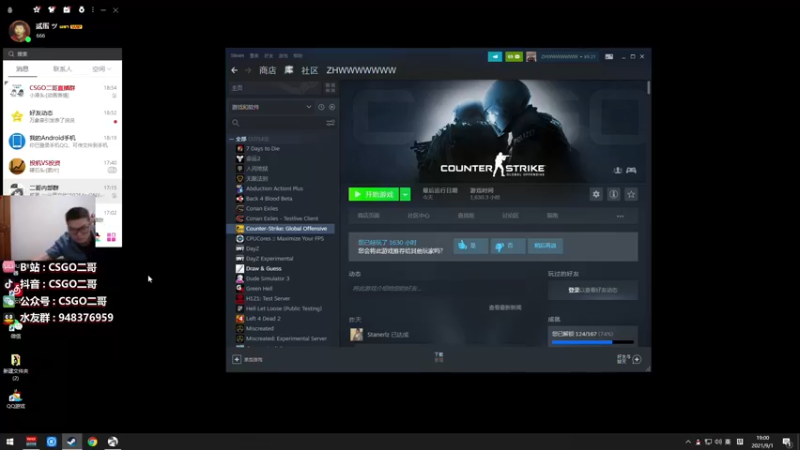The width and height of the screenshot is (800, 450).
Task: Click login to view friends activity button
Action: [593, 290]
